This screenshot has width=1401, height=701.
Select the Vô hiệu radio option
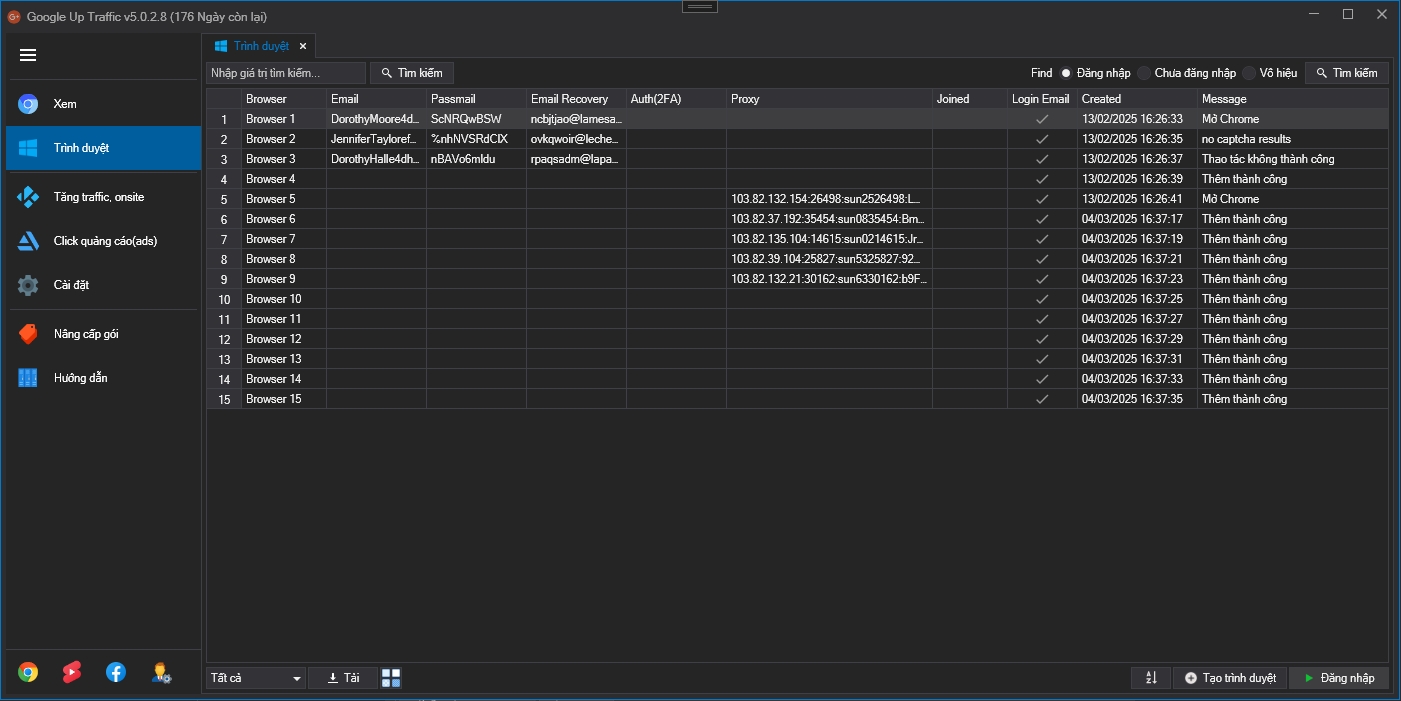point(1249,73)
